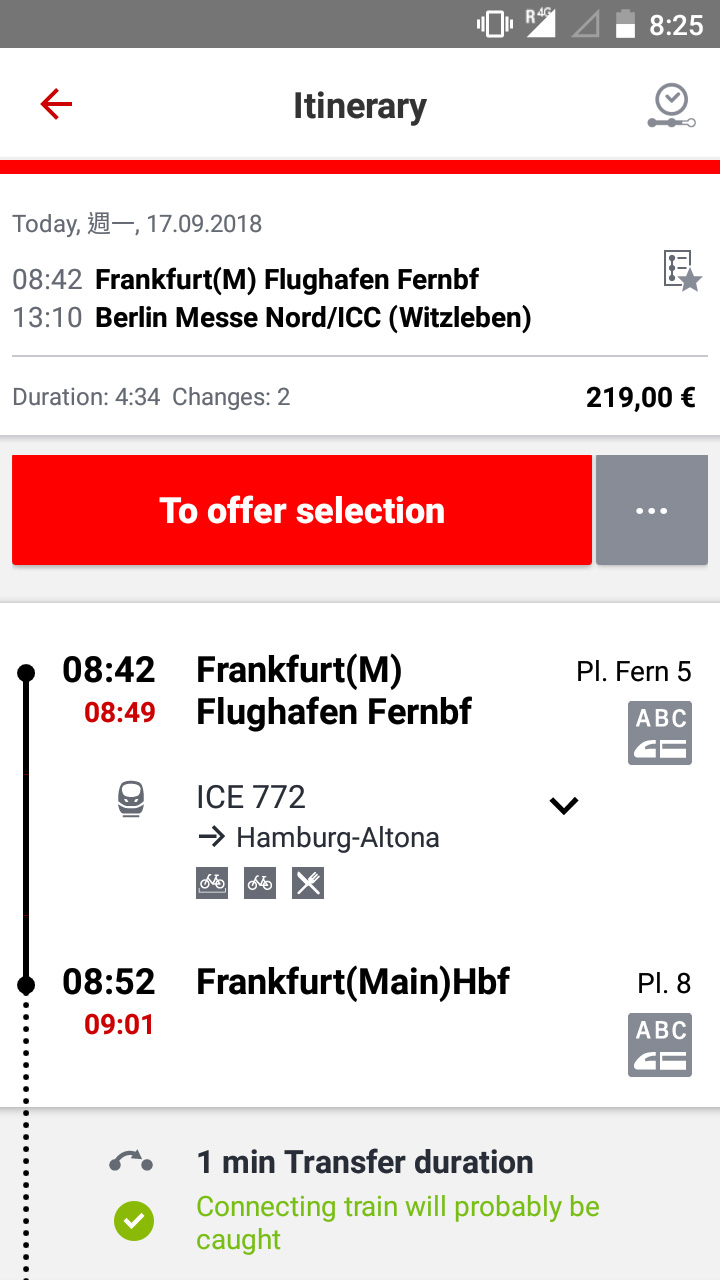Tap coach sequence icon for Pl. Fern 5
The width and height of the screenshot is (720, 1280).
click(x=659, y=733)
